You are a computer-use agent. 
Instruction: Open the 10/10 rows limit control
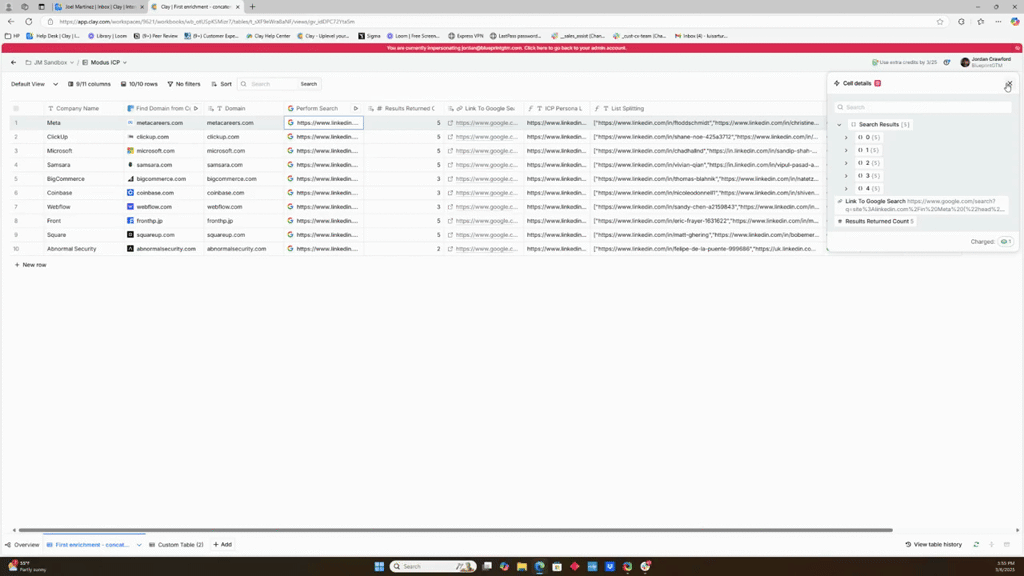(x=139, y=84)
